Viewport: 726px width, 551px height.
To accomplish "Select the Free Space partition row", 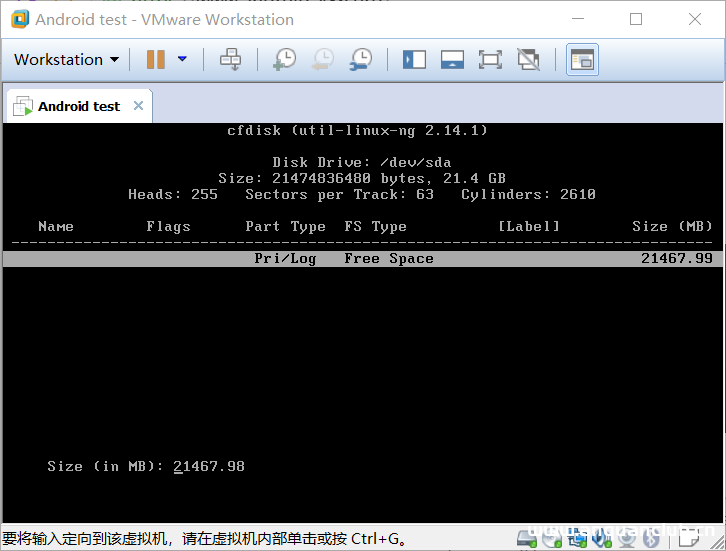I will (363, 258).
